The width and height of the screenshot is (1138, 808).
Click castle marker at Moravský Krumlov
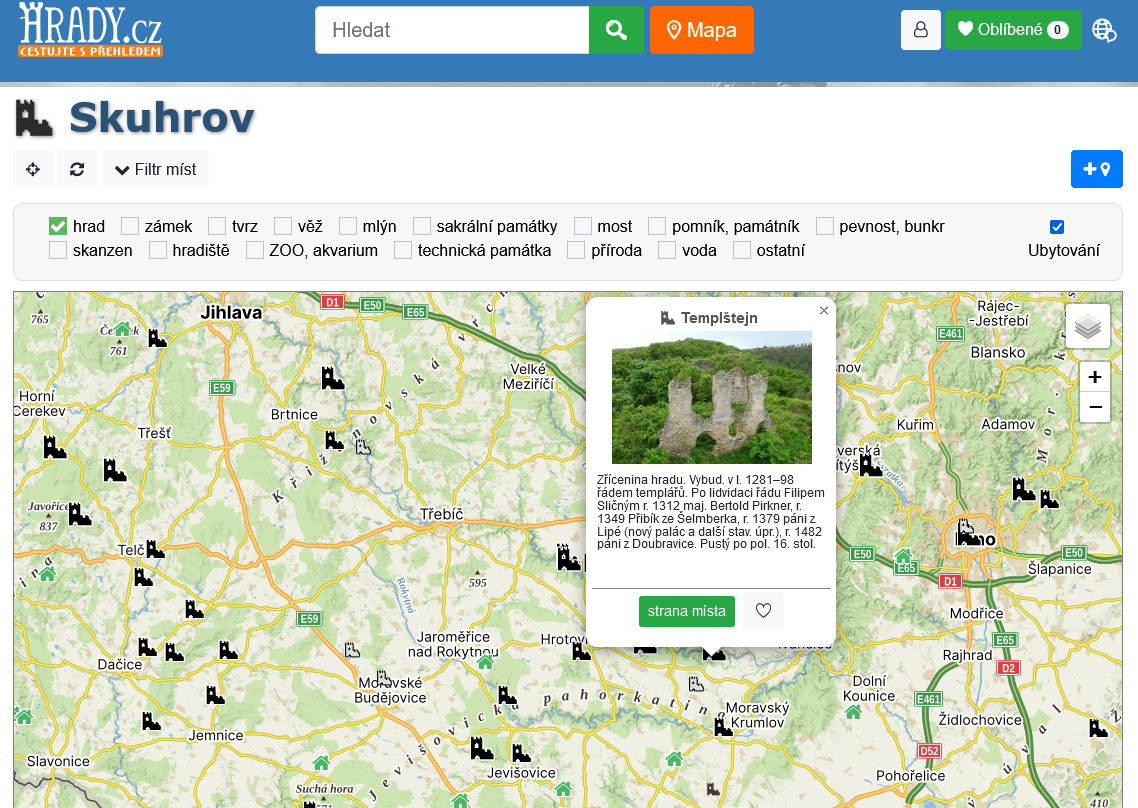[x=723, y=726]
